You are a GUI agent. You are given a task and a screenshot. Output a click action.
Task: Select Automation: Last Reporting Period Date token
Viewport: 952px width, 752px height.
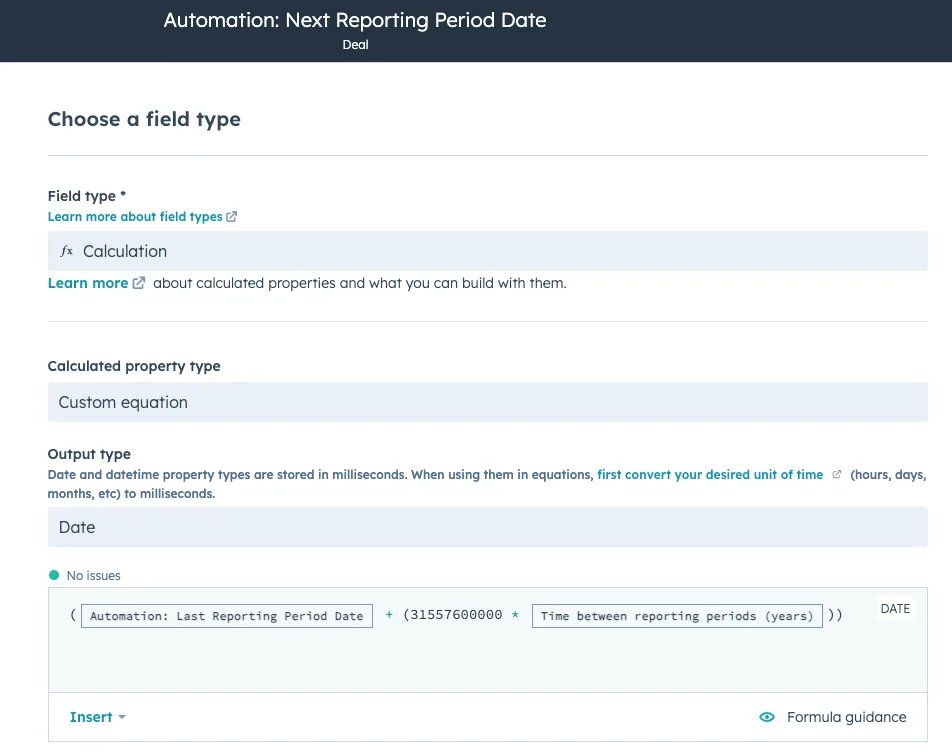tap(226, 616)
